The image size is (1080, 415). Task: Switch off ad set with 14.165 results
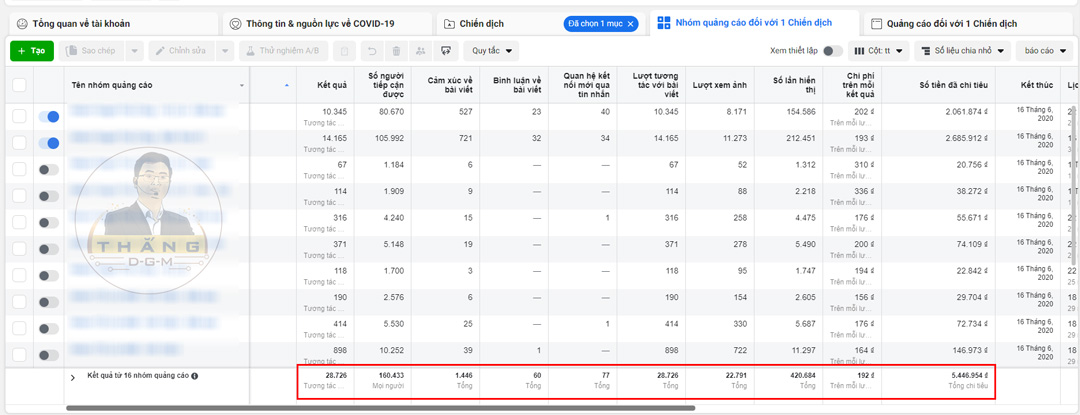point(48,143)
